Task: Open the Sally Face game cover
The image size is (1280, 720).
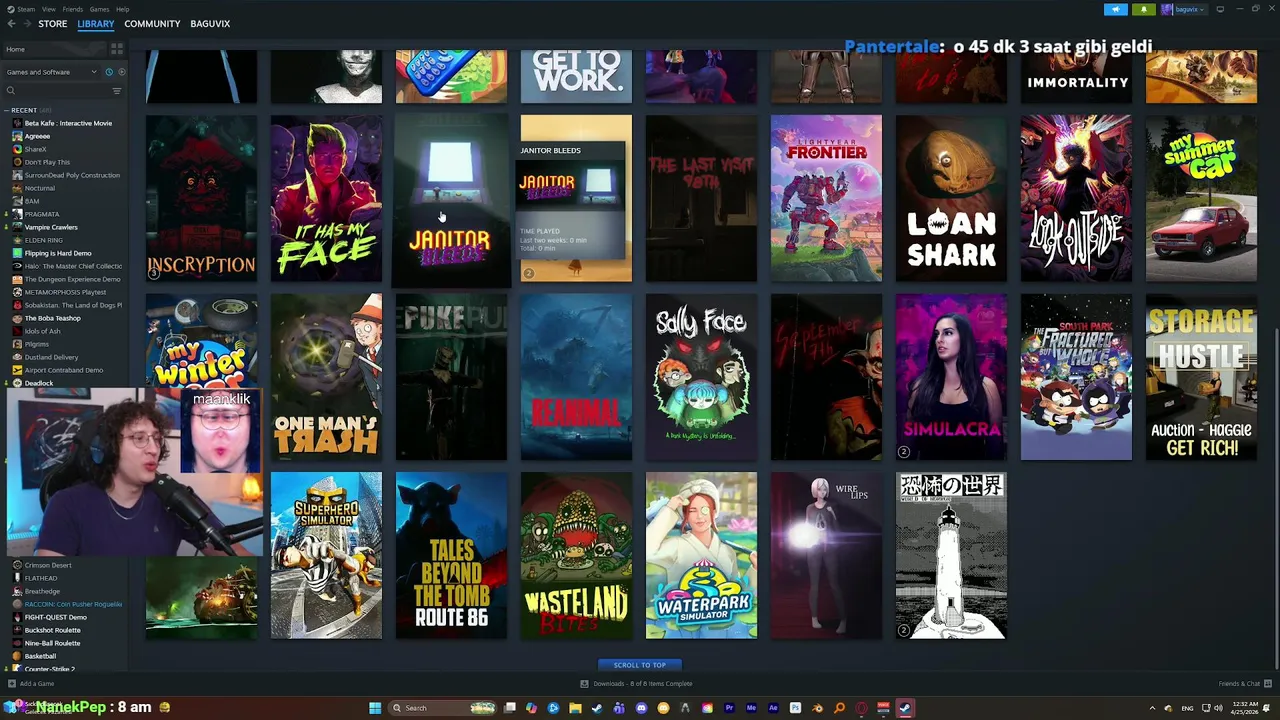Action: pos(701,377)
